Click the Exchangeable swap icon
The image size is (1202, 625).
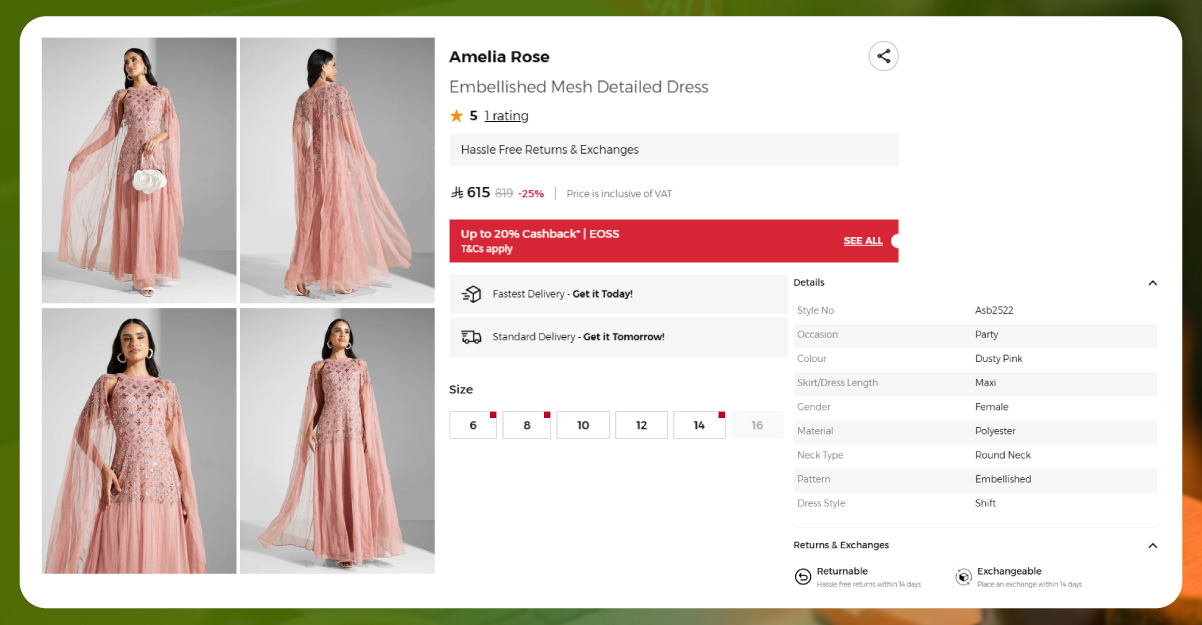click(963, 577)
